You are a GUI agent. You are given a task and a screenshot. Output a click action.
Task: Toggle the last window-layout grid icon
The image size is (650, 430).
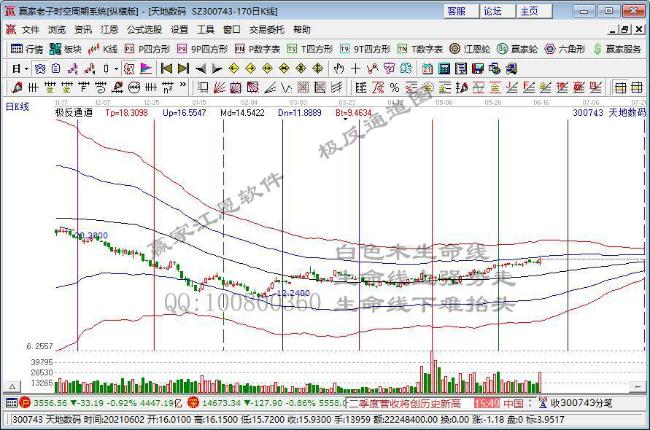tap(637, 87)
